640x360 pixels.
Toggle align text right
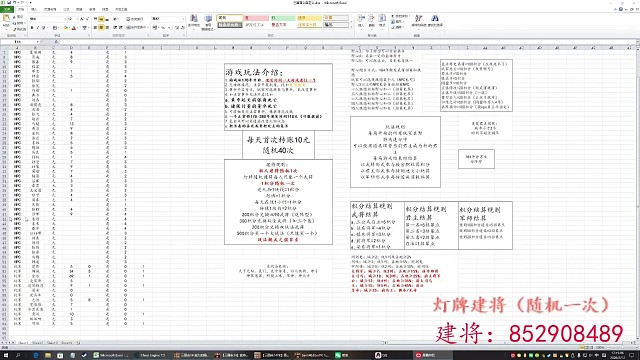coord(107,28)
